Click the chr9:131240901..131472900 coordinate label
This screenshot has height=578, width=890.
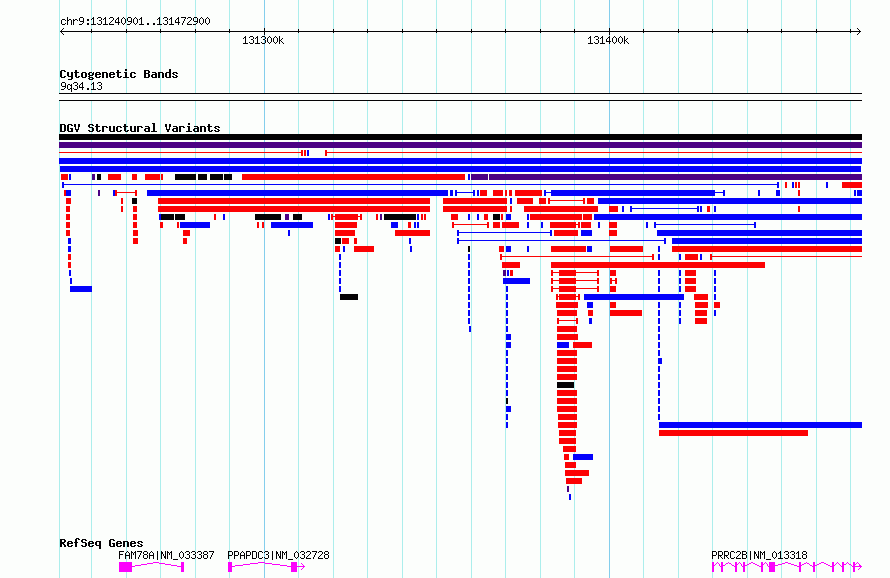(x=135, y=21)
